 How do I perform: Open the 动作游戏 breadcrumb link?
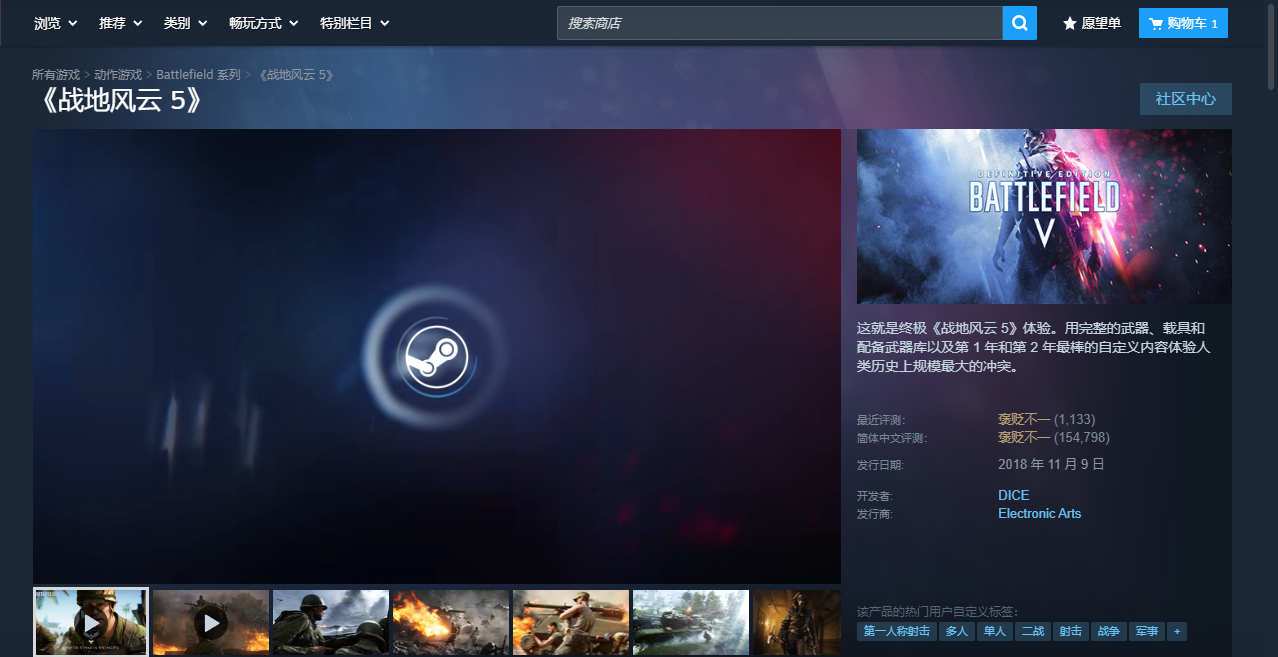tap(118, 75)
